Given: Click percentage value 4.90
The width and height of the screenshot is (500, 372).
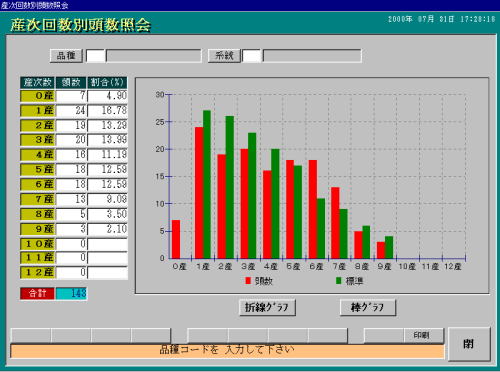Looking at the screenshot, I should pos(108,96).
